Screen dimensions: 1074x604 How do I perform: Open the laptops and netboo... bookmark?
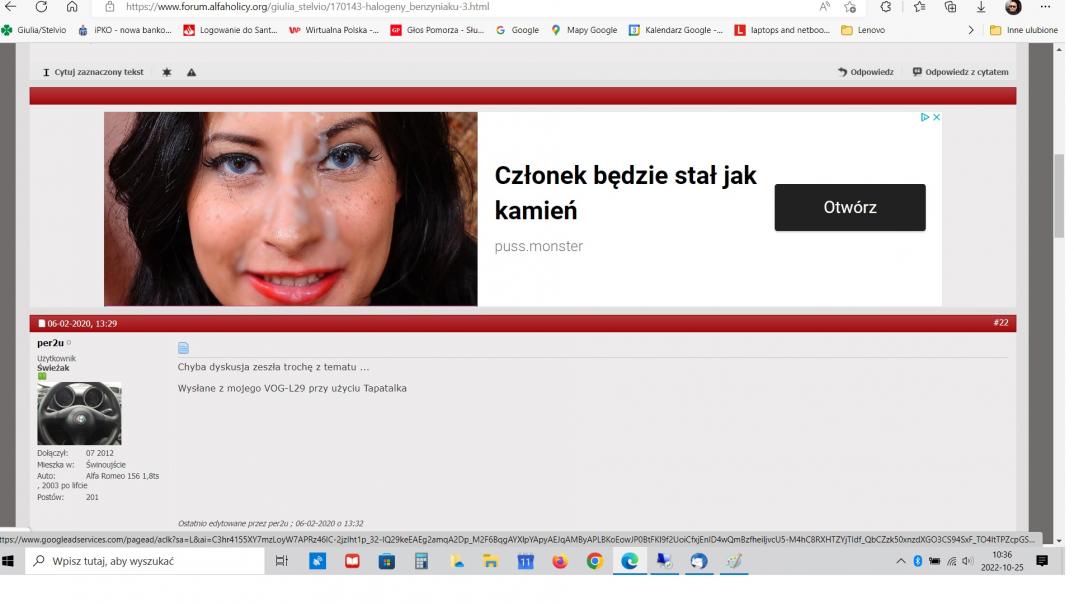(782, 30)
